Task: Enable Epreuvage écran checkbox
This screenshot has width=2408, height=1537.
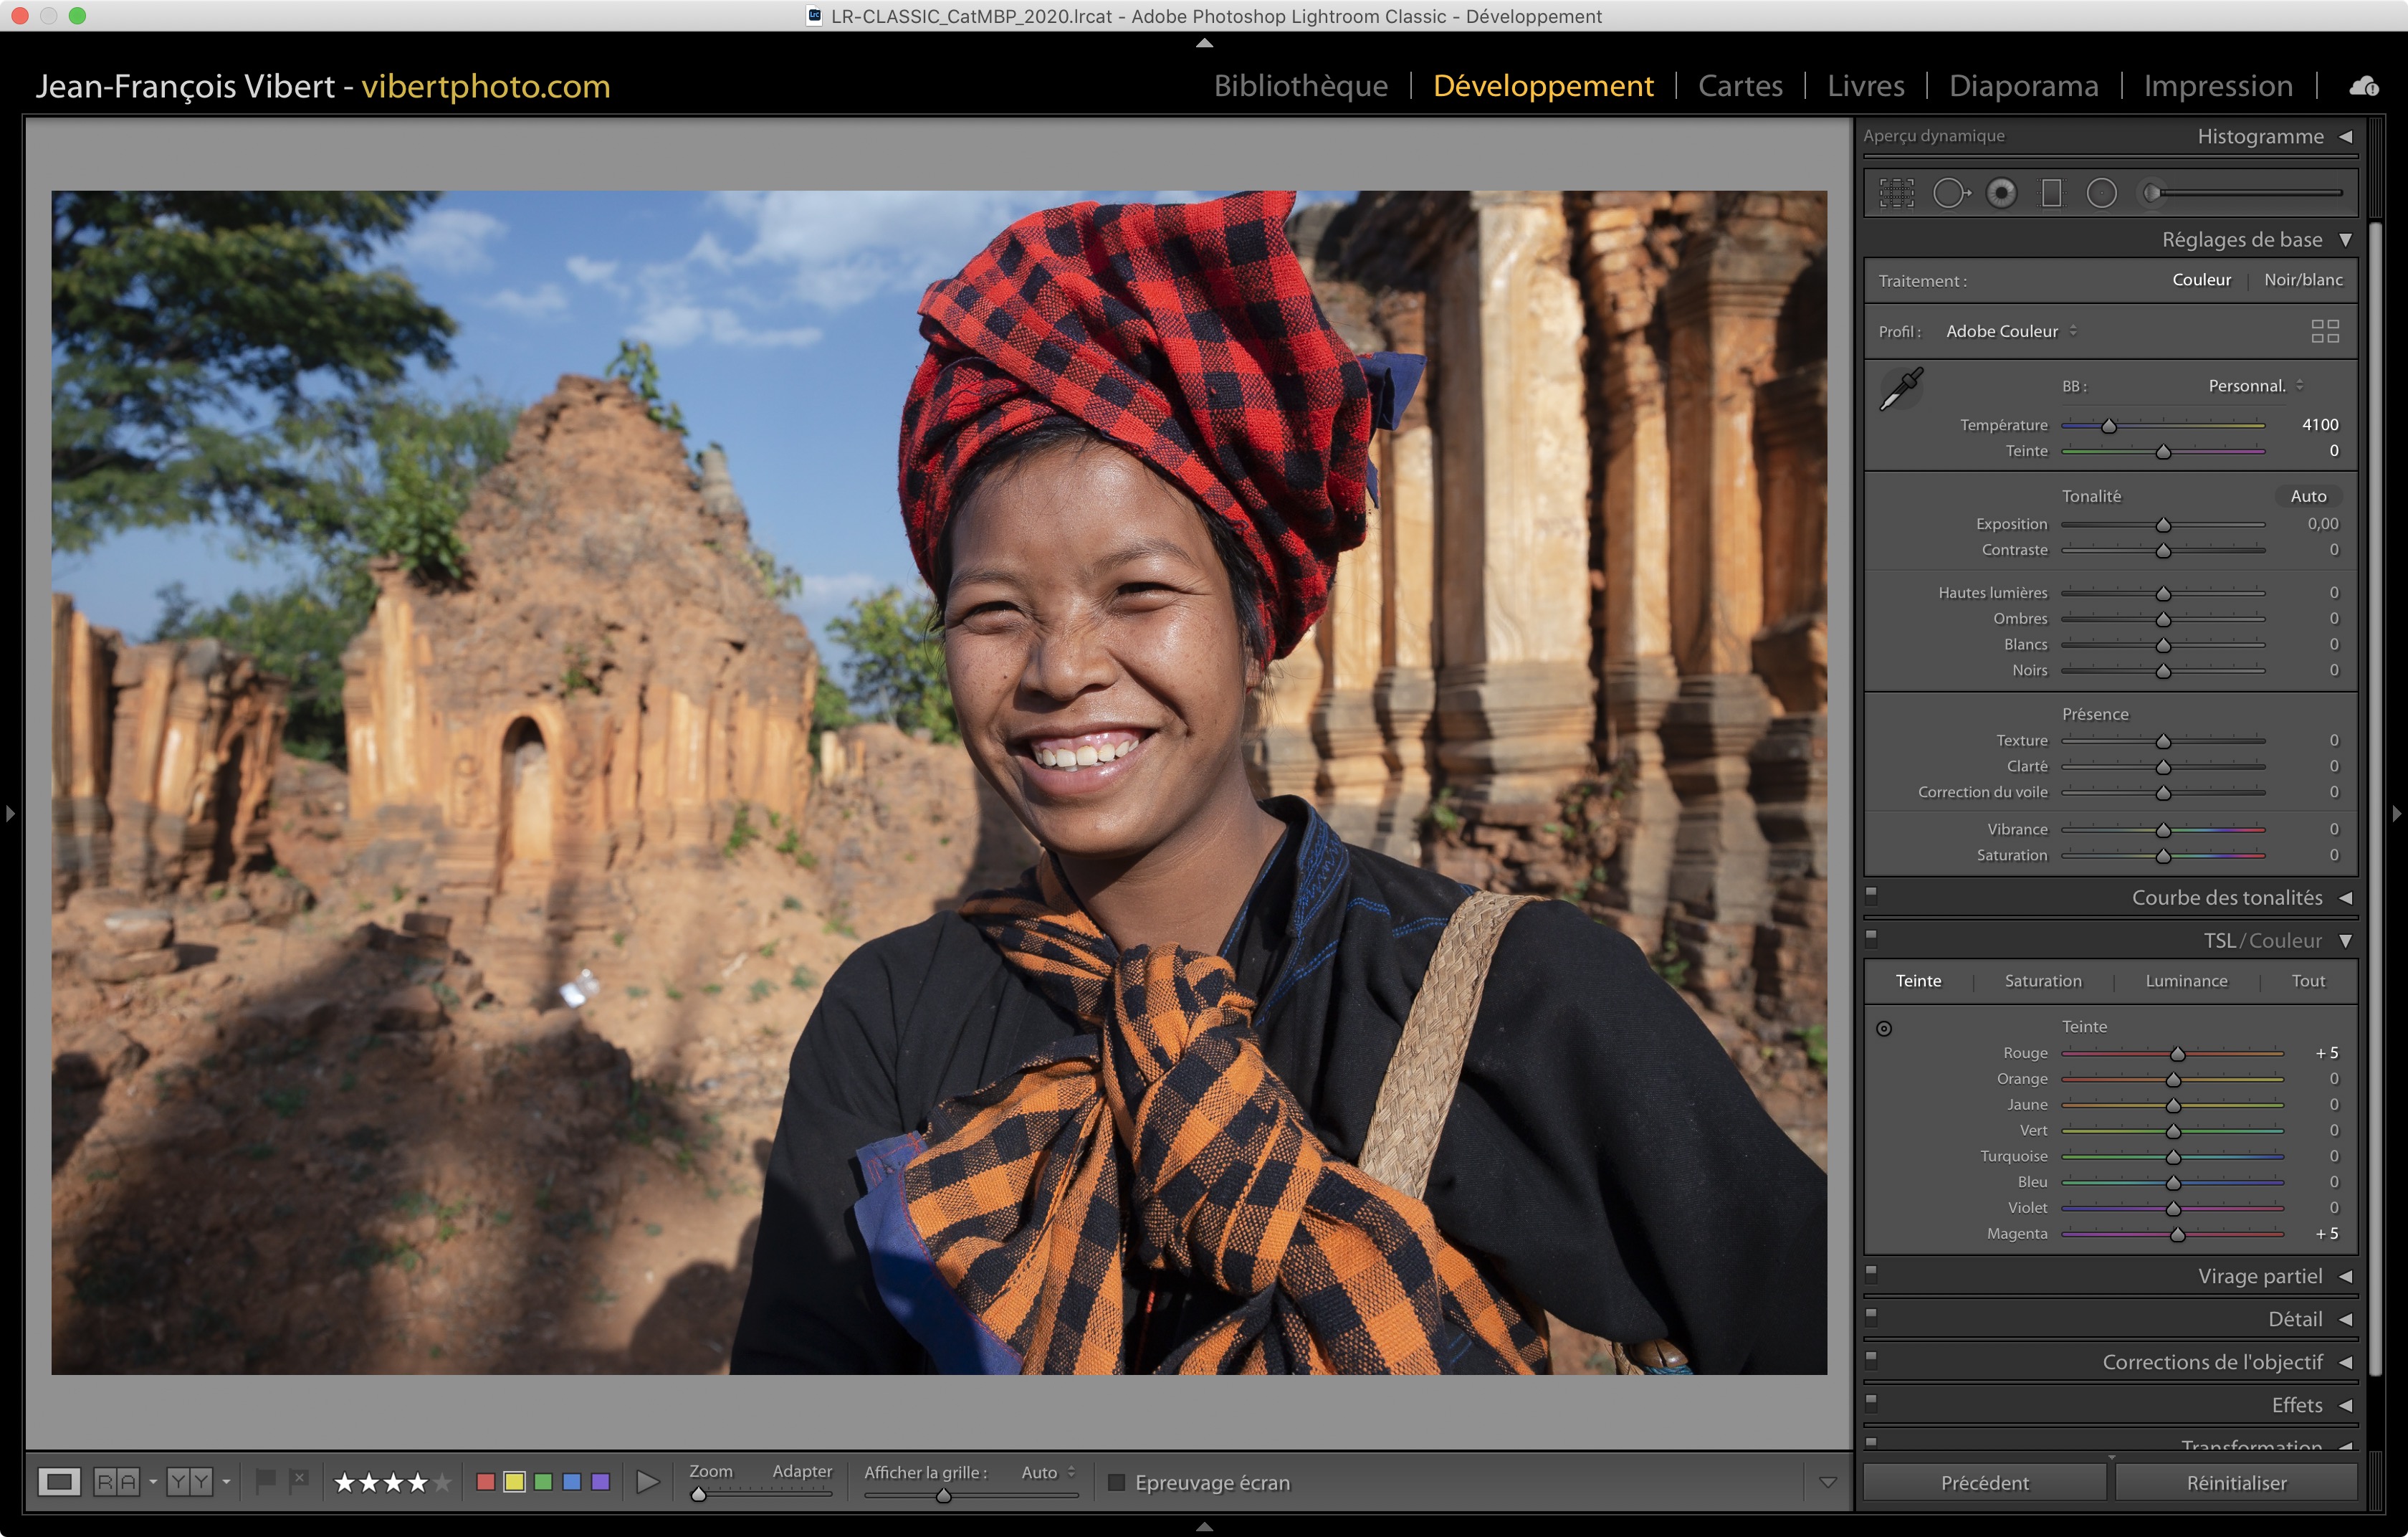Action: coord(1117,1482)
